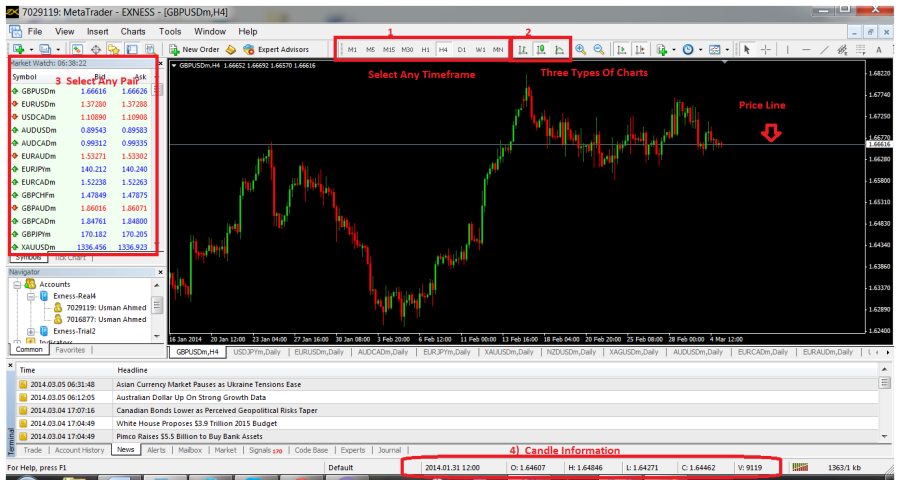Open the Insert menu

click(98, 32)
